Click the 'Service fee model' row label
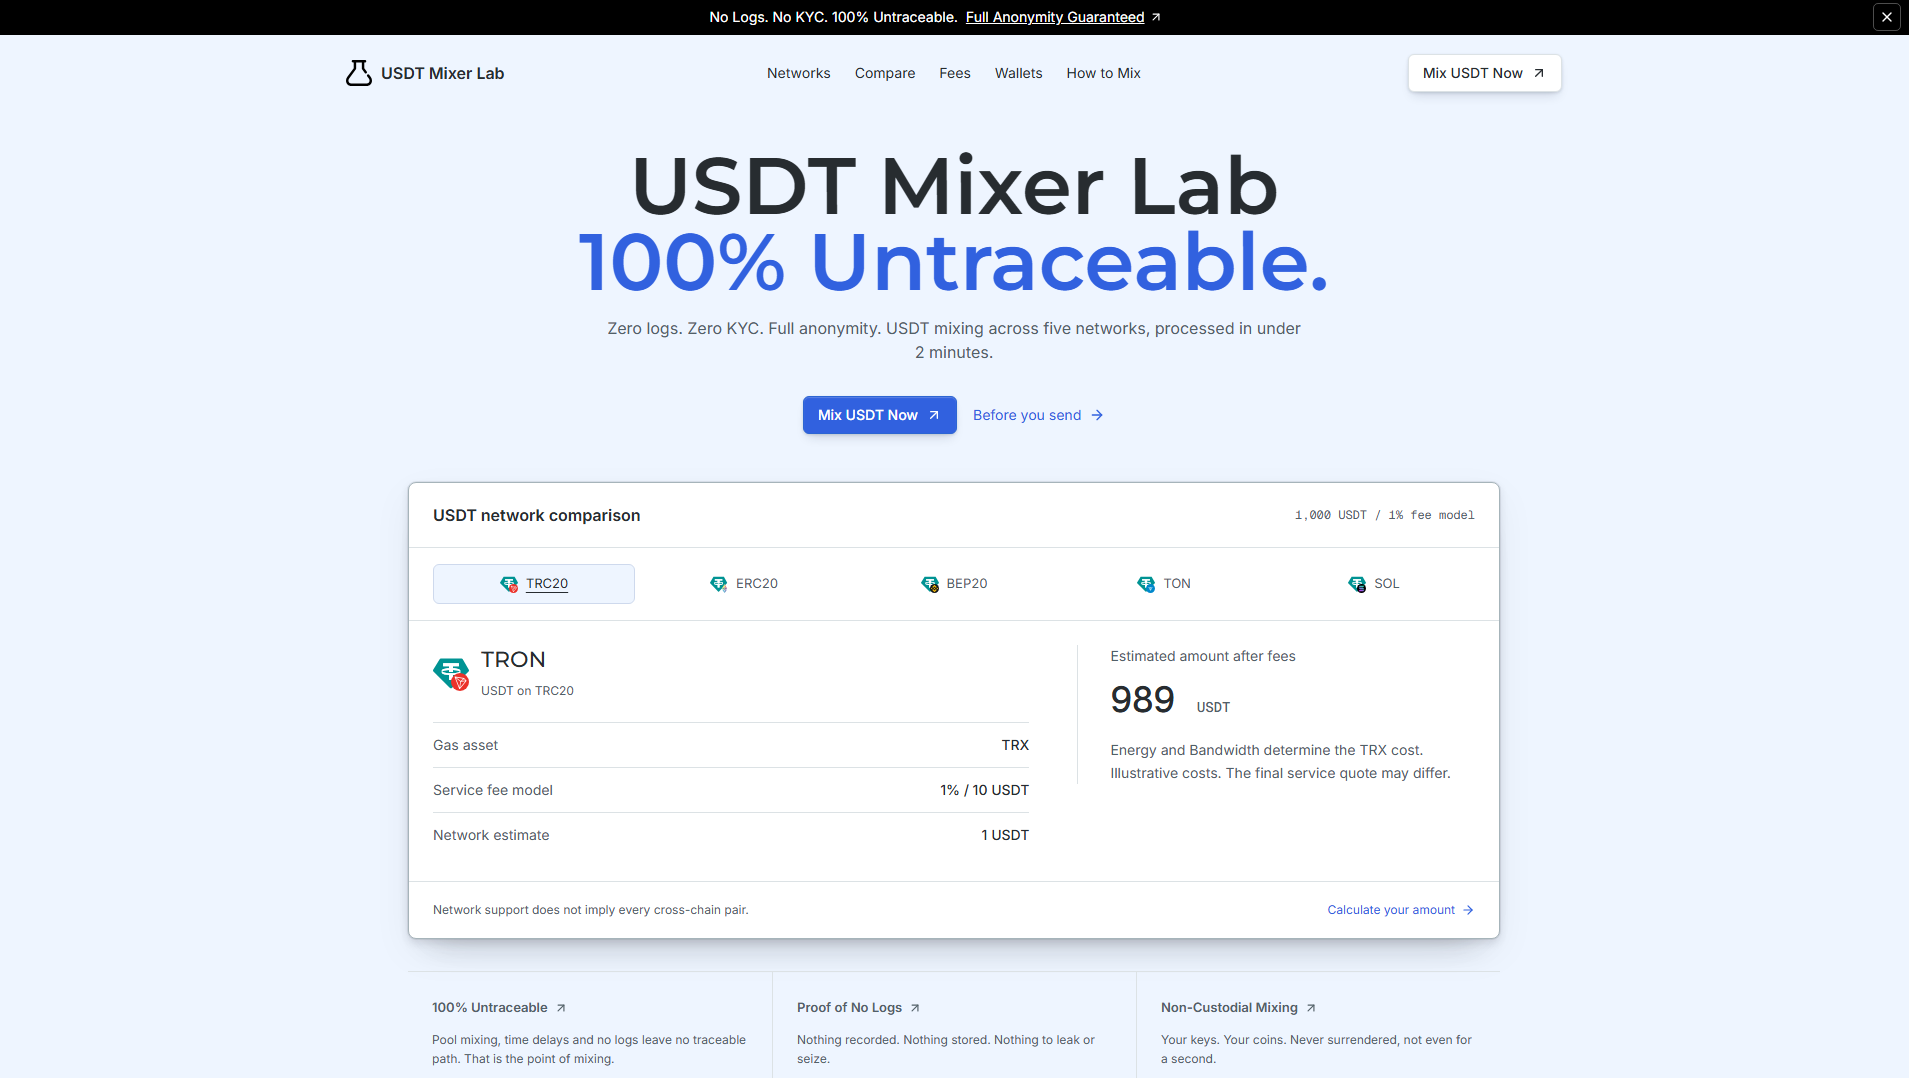The image size is (1909, 1078). [492, 790]
